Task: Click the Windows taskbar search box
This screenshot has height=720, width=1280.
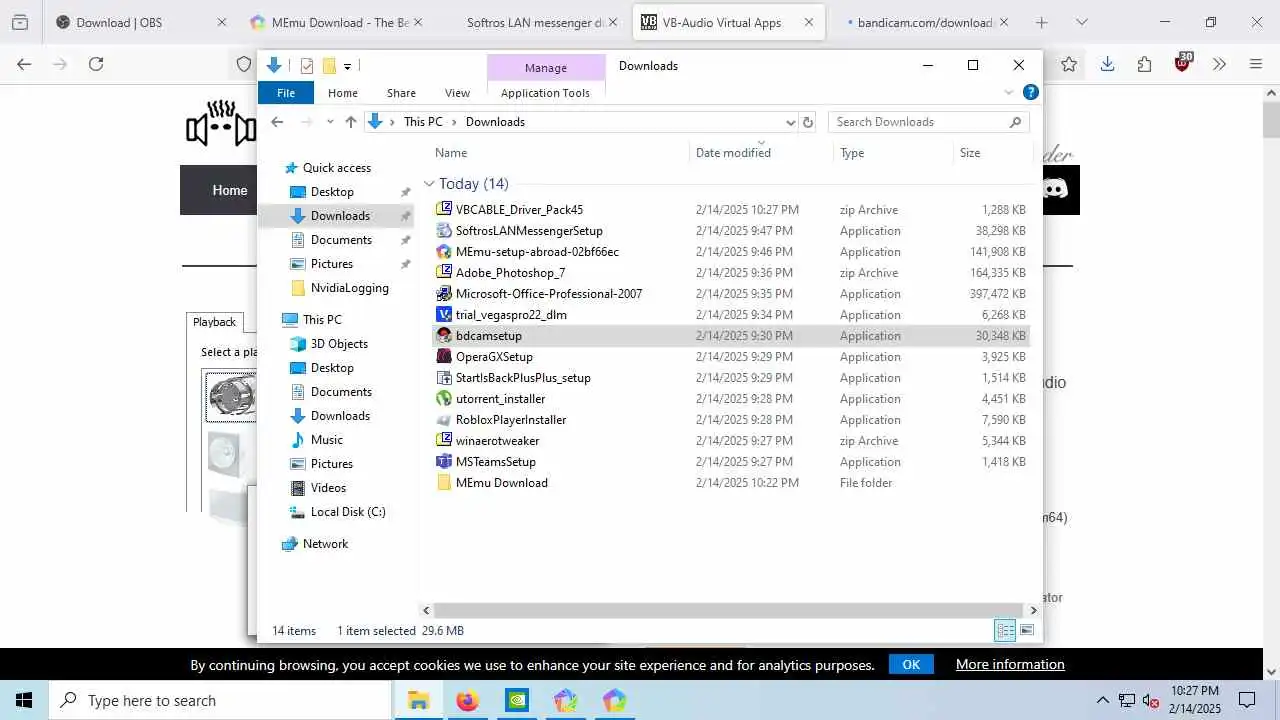Action: point(220,700)
